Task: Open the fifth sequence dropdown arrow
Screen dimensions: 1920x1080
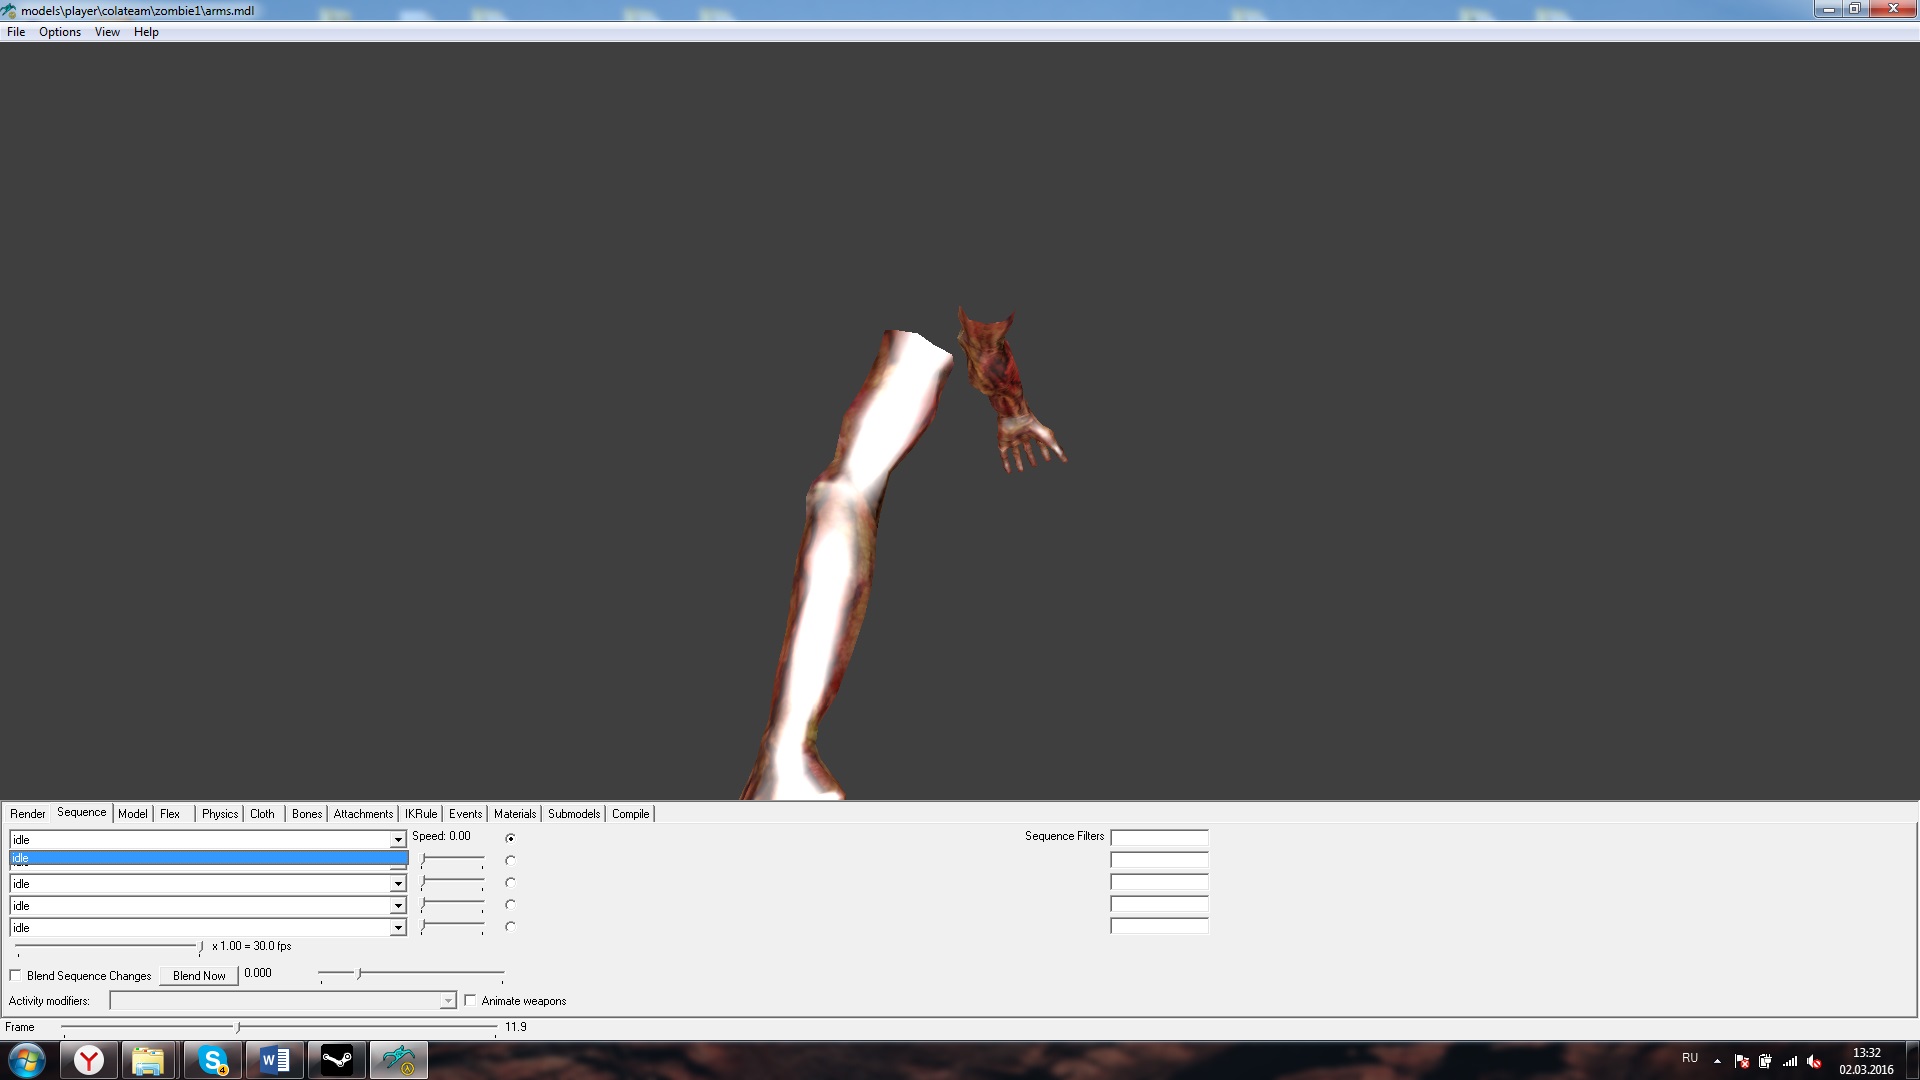Action: (x=397, y=928)
